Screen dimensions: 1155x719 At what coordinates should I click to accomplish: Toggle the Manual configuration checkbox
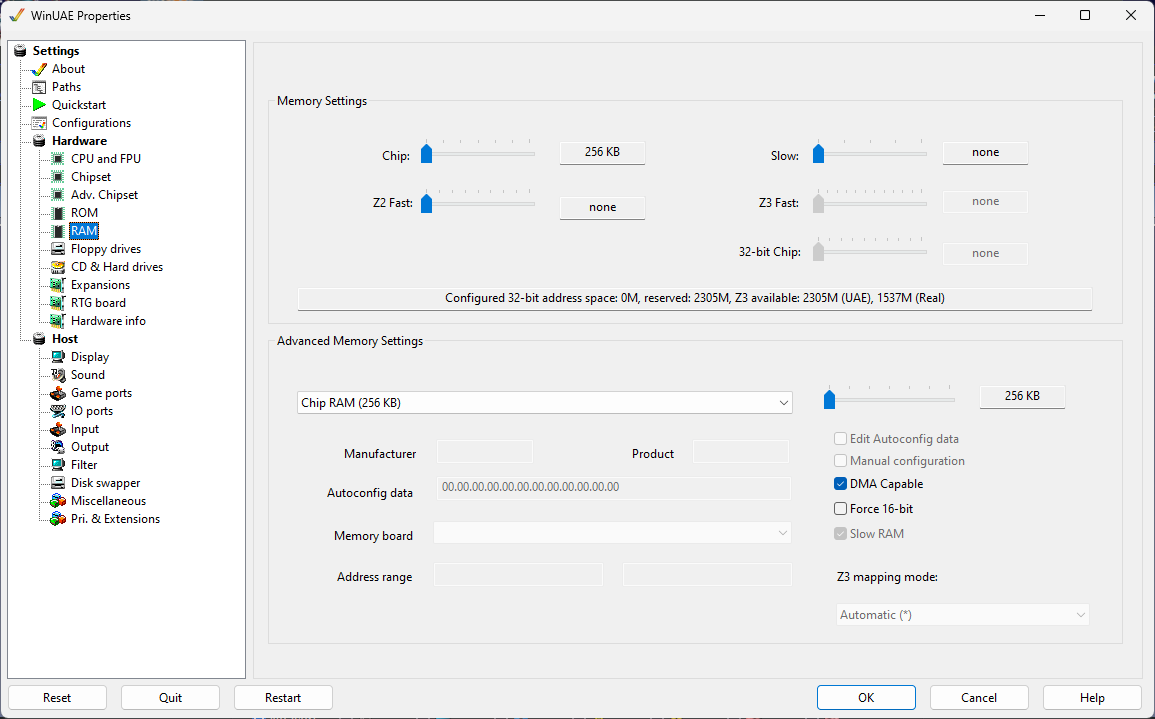(840, 461)
